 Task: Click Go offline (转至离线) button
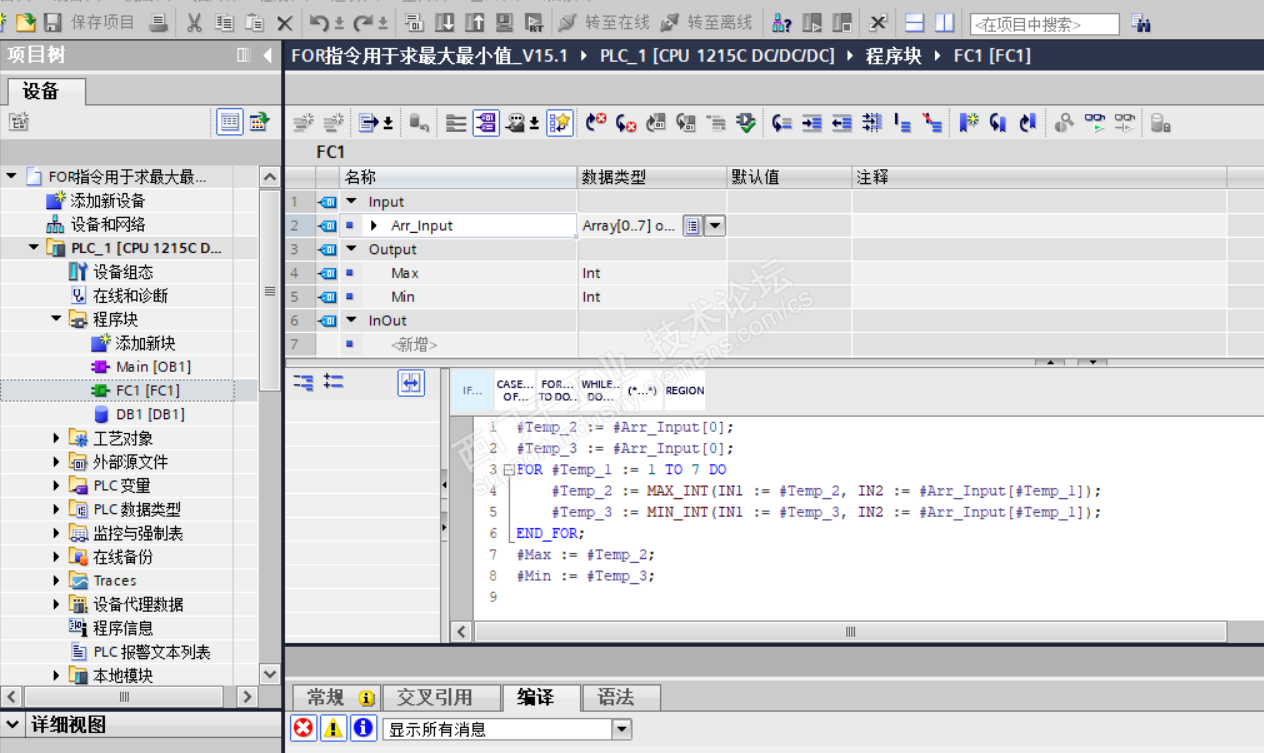(706, 22)
